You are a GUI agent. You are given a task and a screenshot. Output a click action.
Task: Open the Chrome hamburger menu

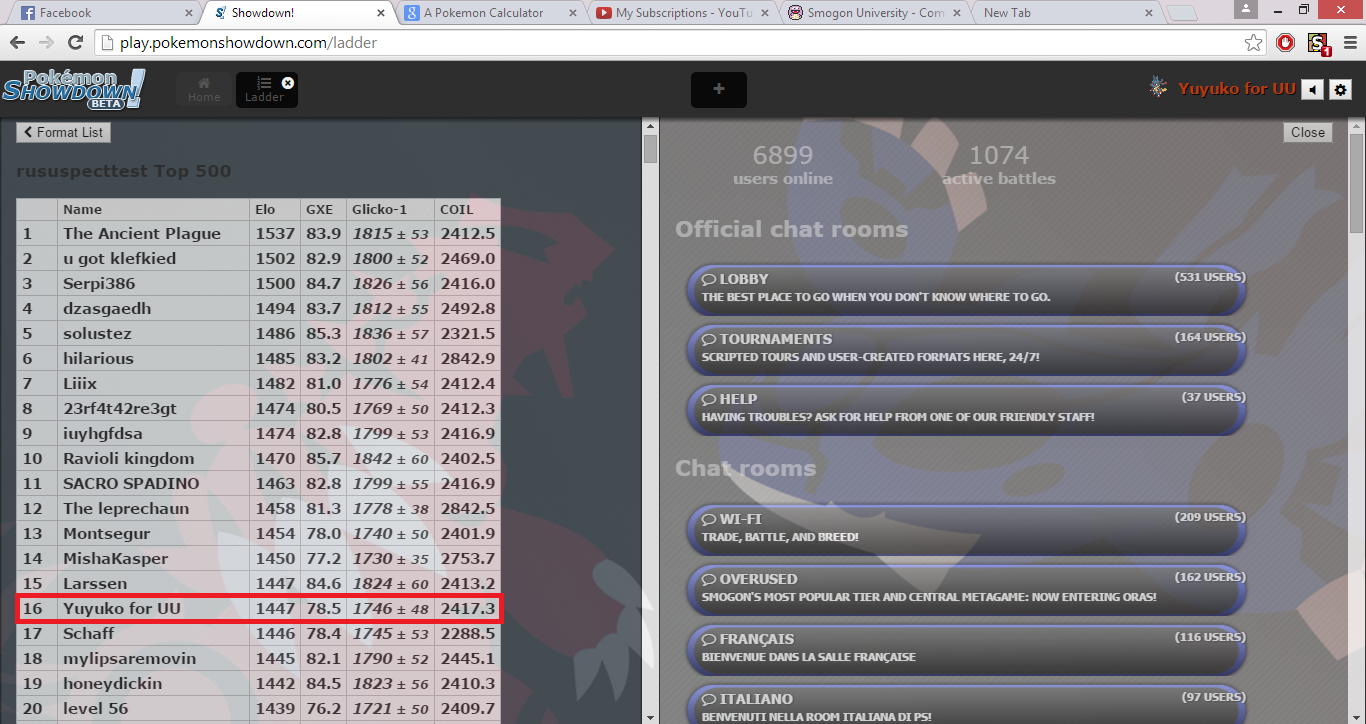(1349, 43)
